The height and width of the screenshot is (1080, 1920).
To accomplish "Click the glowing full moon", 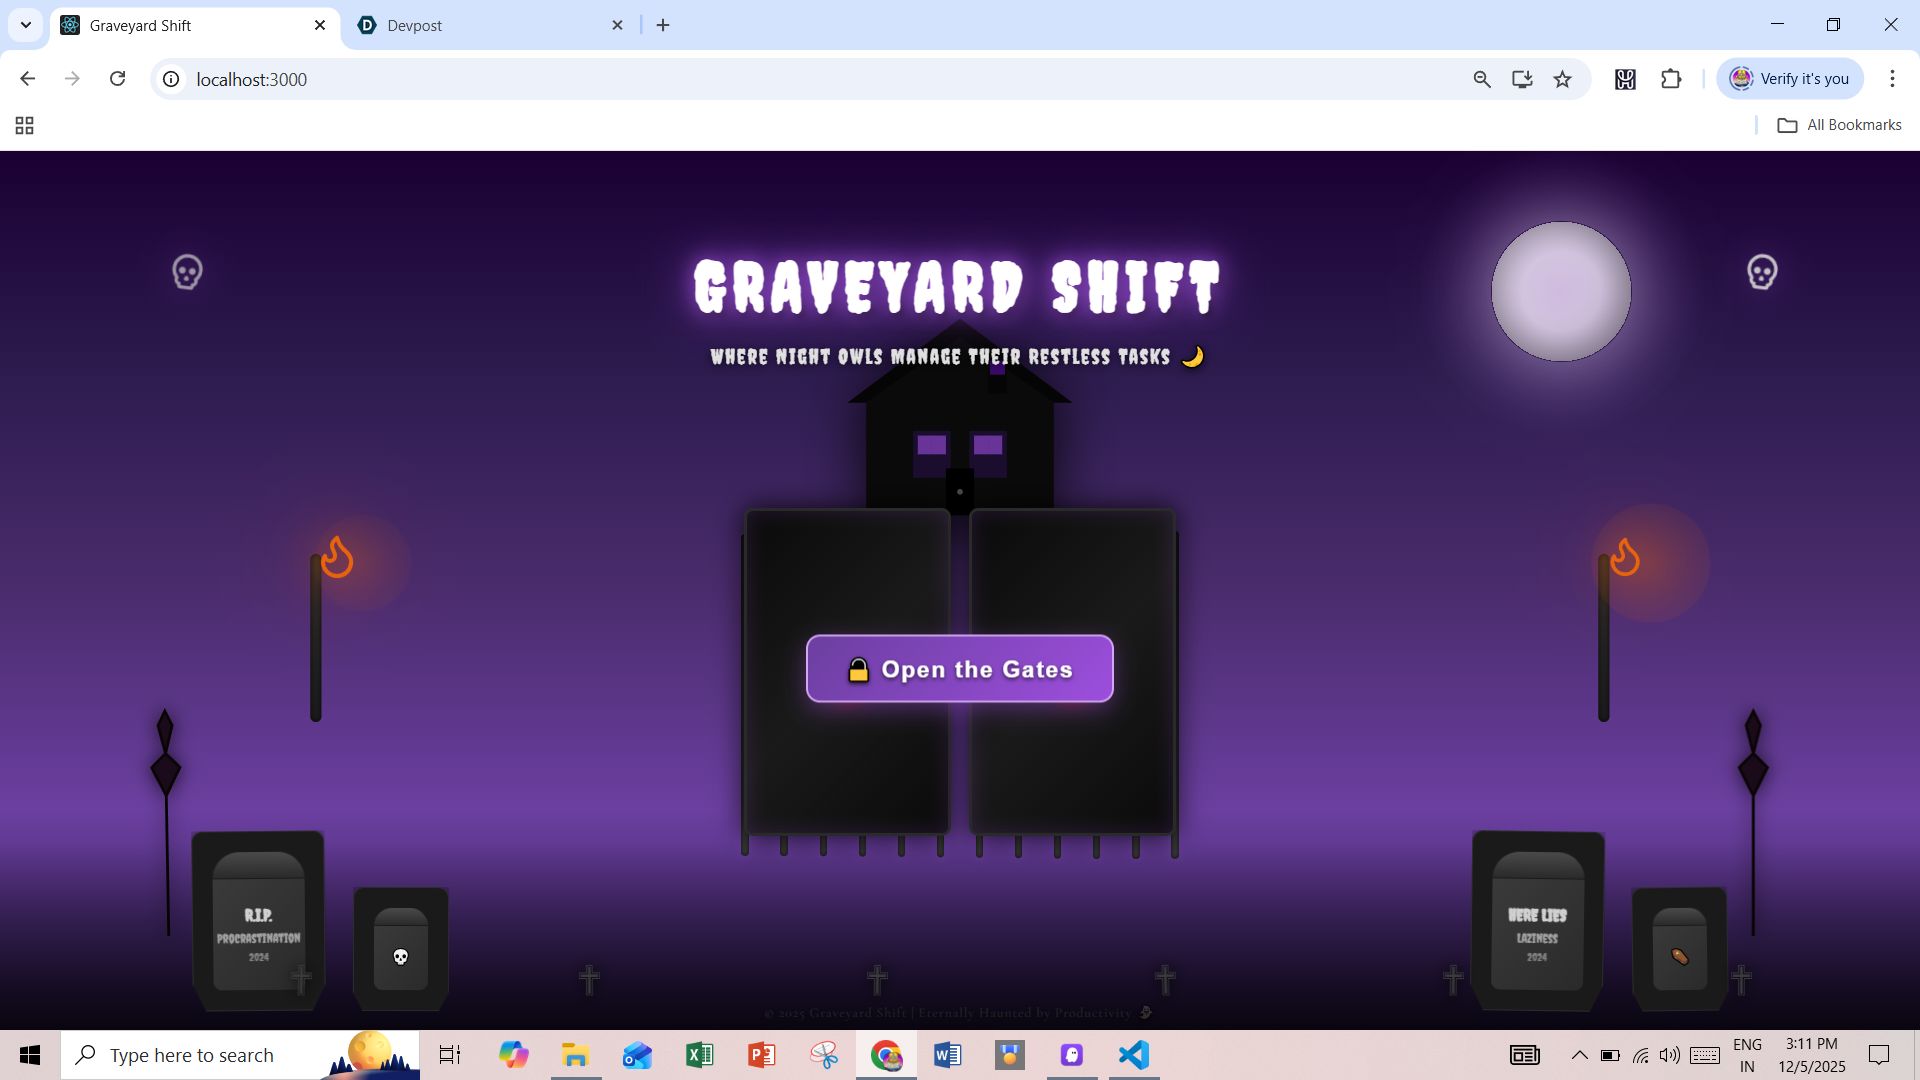I will (x=1561, y=291).
